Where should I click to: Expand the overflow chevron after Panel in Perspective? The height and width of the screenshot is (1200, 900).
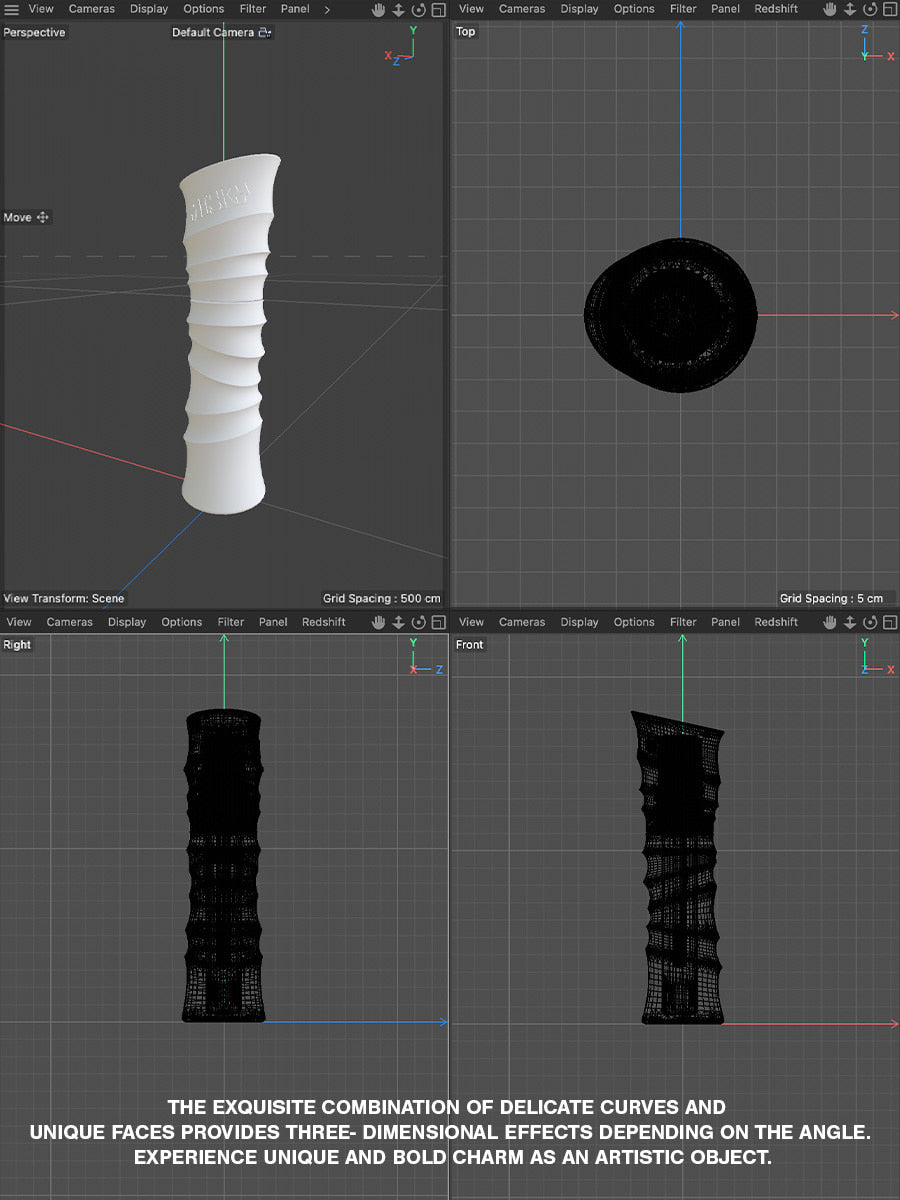327,9
